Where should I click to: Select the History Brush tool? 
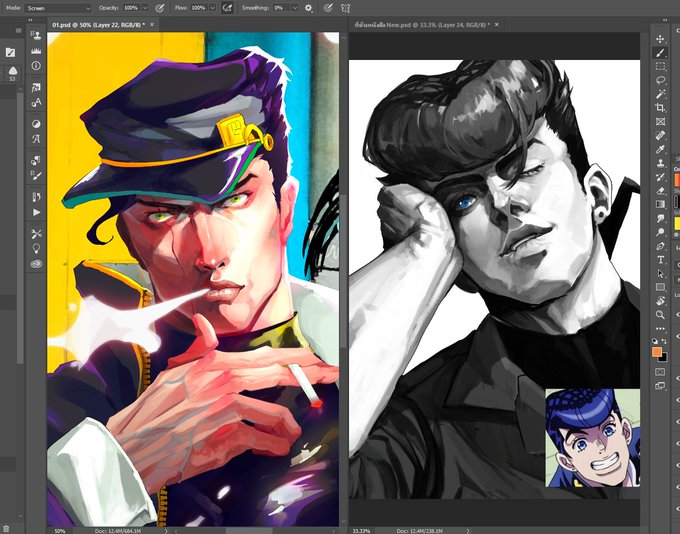pyautogui.click(x=660, y=177)
